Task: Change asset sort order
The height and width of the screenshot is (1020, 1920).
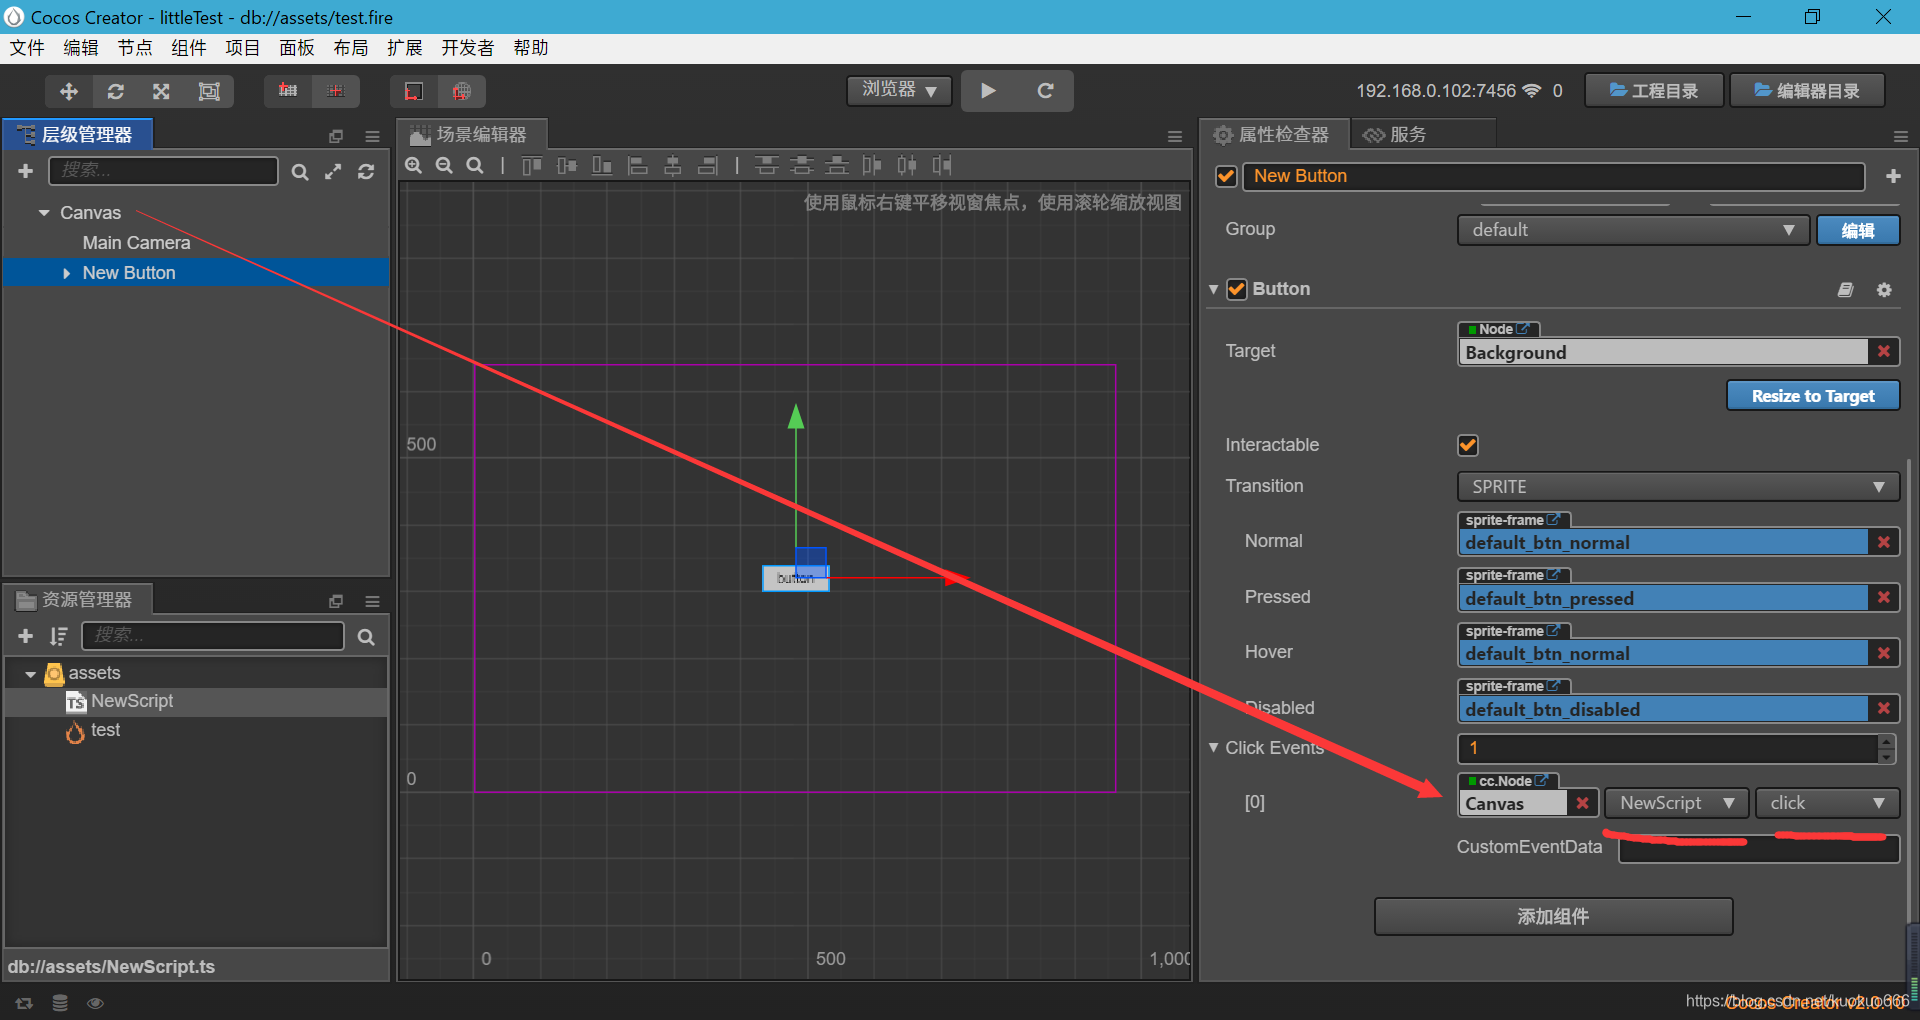Action: coord(58,636)
